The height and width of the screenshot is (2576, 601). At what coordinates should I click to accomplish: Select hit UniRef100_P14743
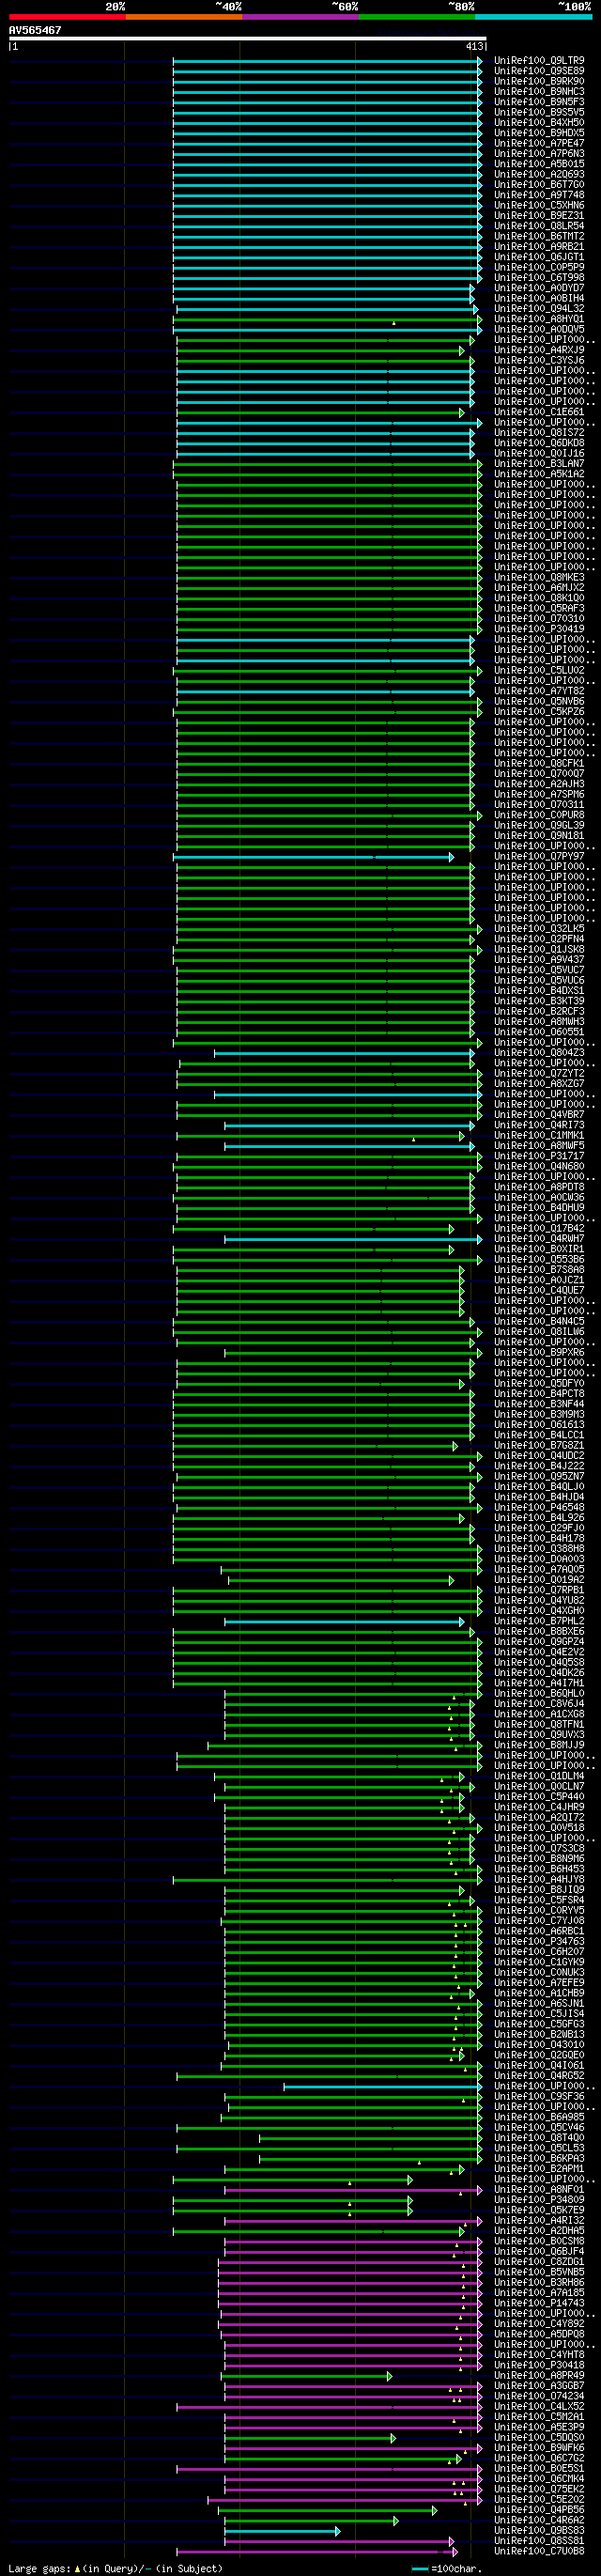(x=539, y=2303)
